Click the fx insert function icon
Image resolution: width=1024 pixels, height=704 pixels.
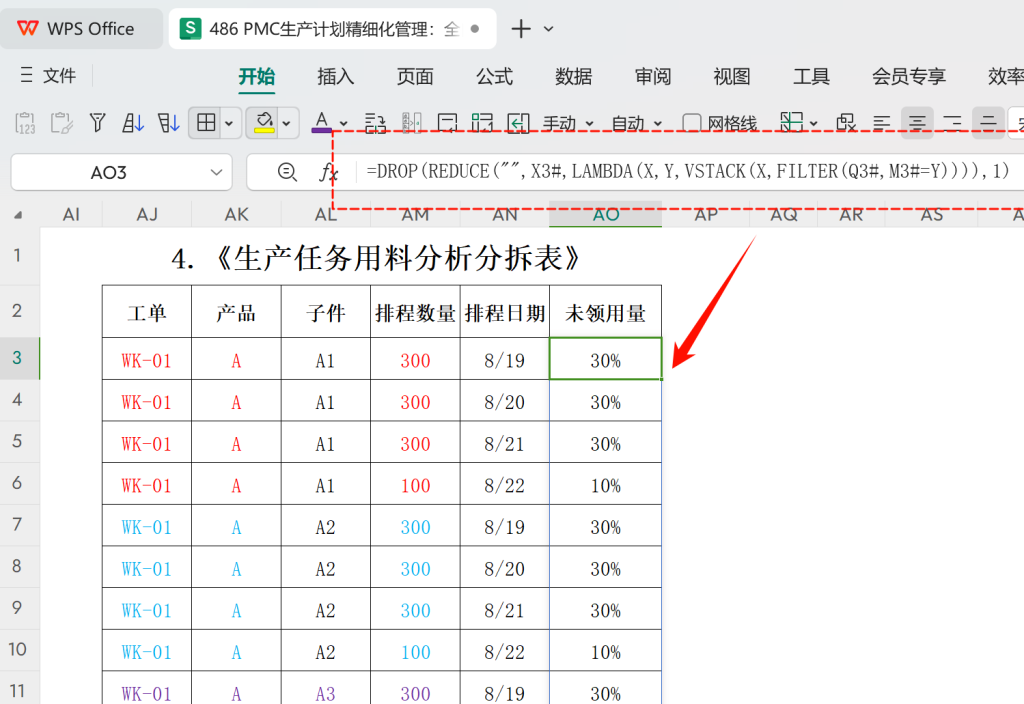coord(328,172)
